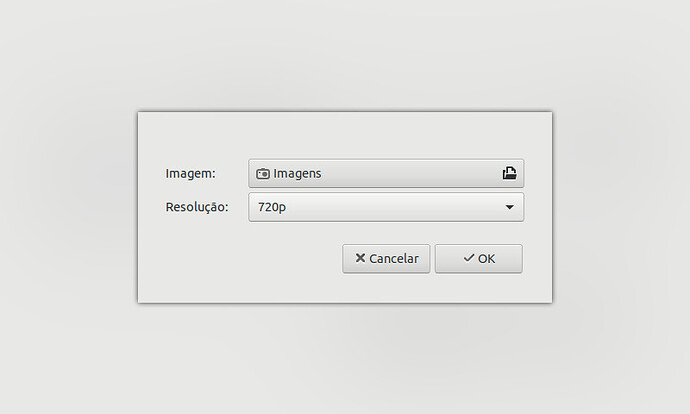Open the Imagens folder chooser
The width and height of the screenshot is (690, 414).
point(386,173)
